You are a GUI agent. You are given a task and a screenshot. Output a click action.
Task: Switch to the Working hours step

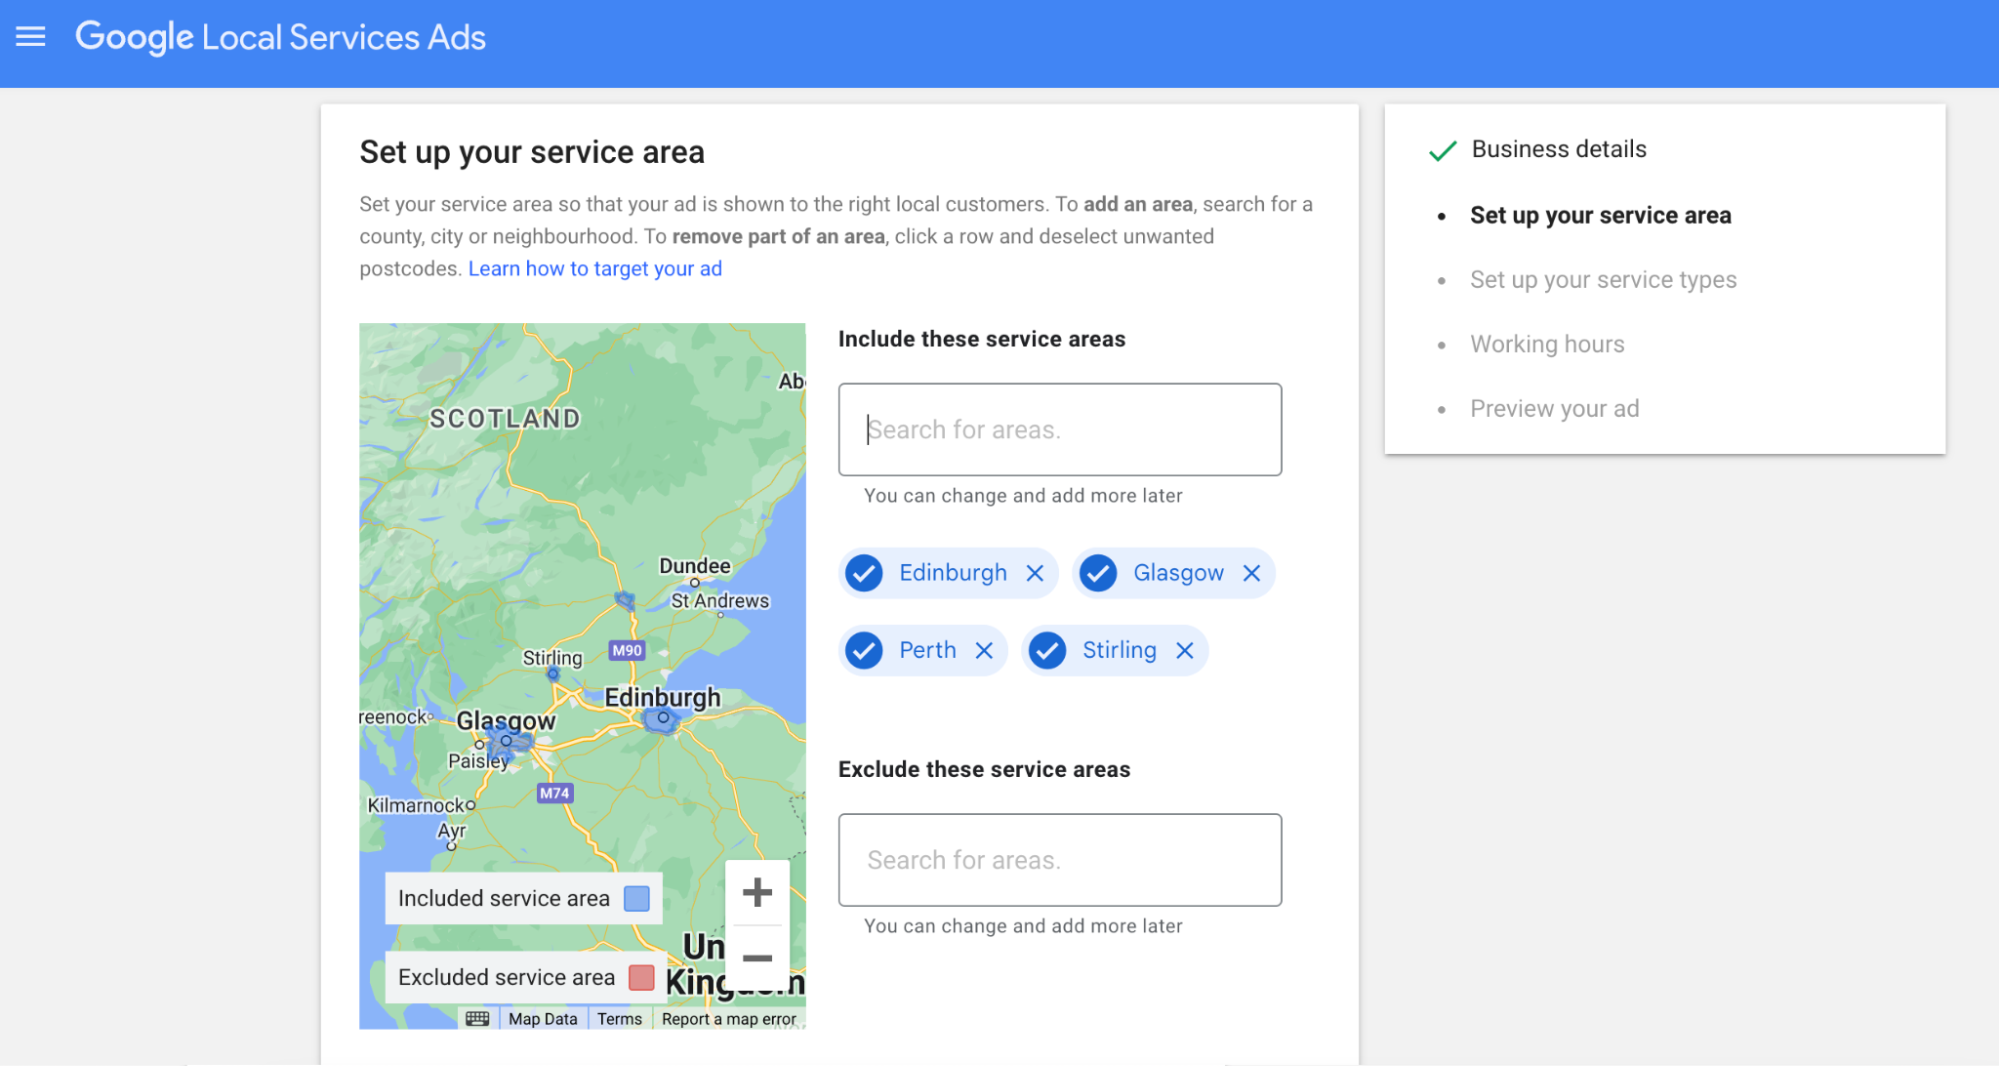1547,344
